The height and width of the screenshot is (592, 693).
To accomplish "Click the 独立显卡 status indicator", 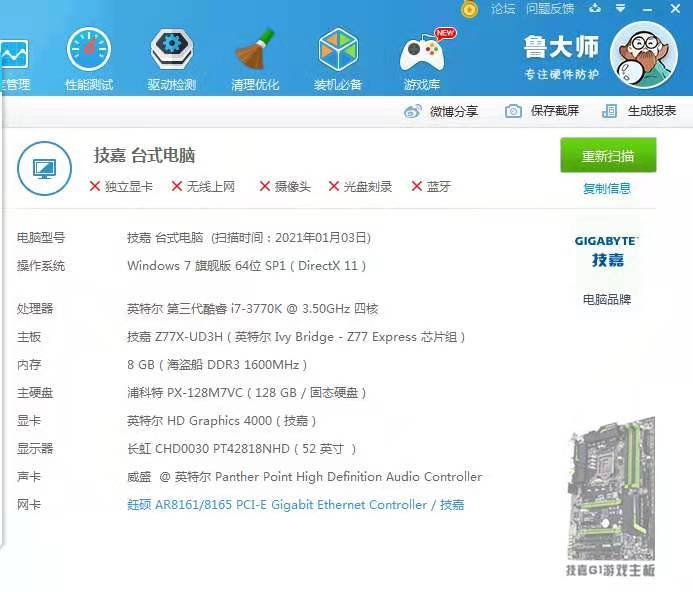I will tap(121, 187).
